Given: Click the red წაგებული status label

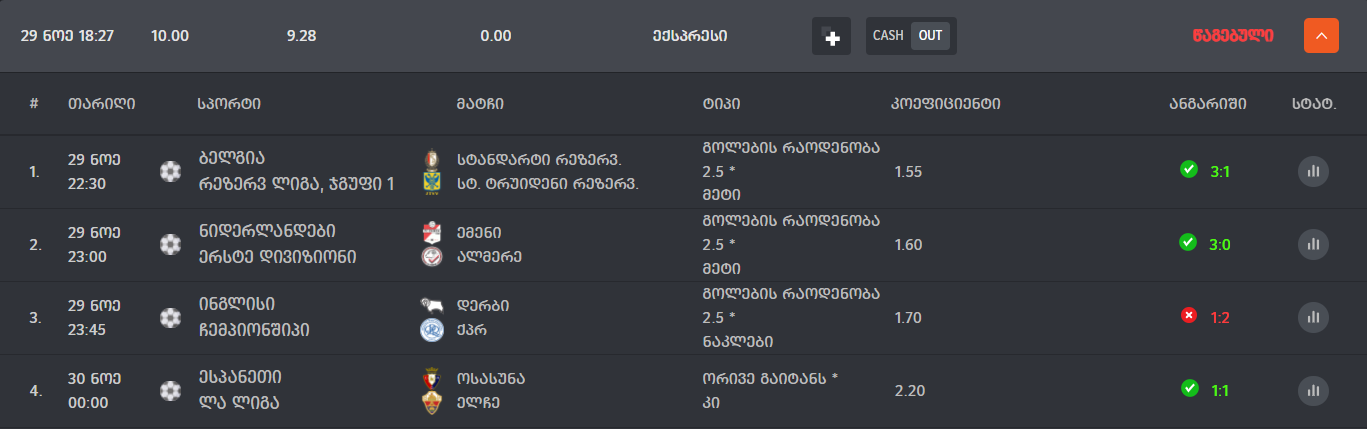Looking at the screenshot, I should pyautogui.click(x=1233, y=36).
